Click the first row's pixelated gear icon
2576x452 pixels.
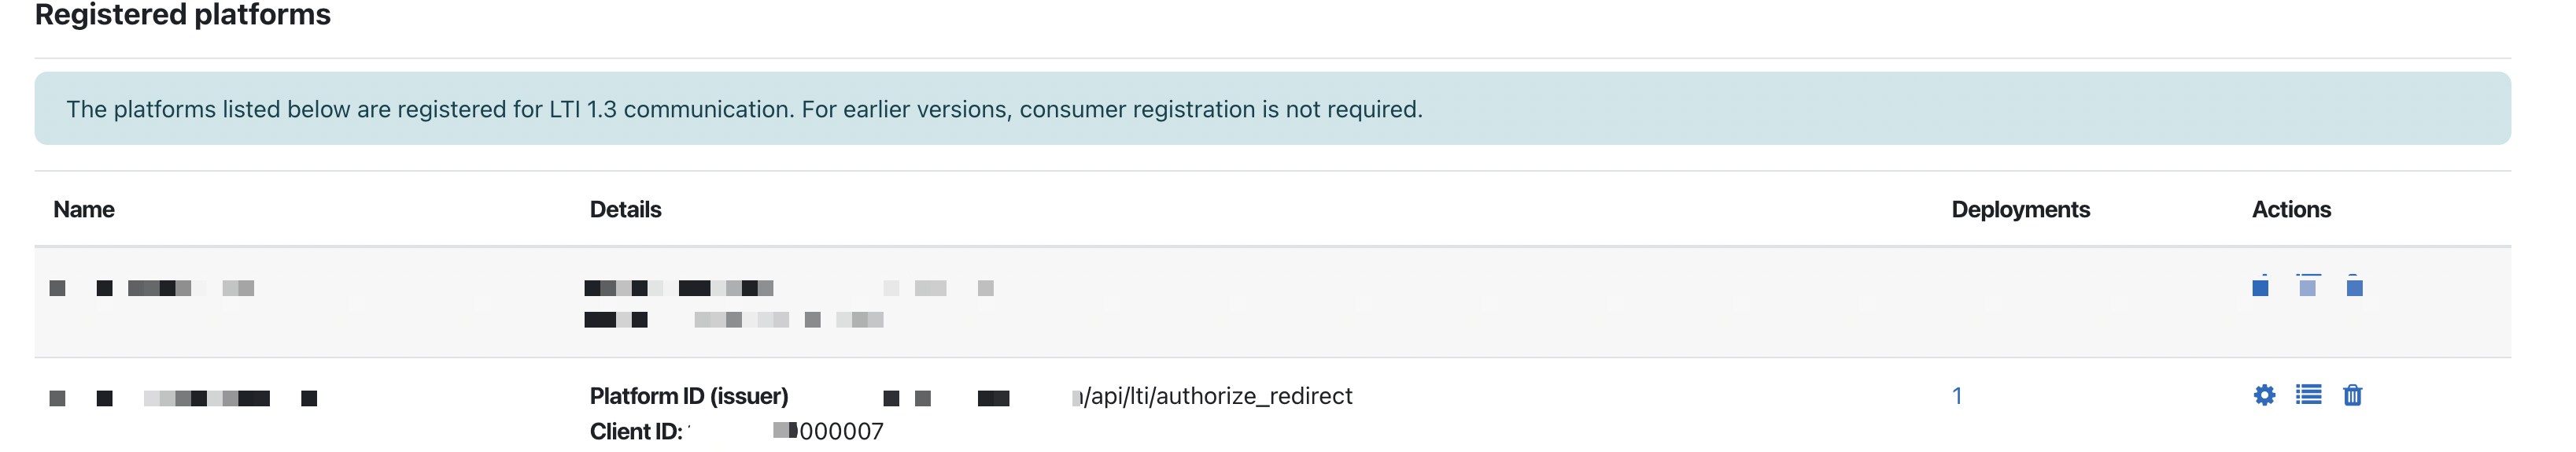coord(2260,286)
